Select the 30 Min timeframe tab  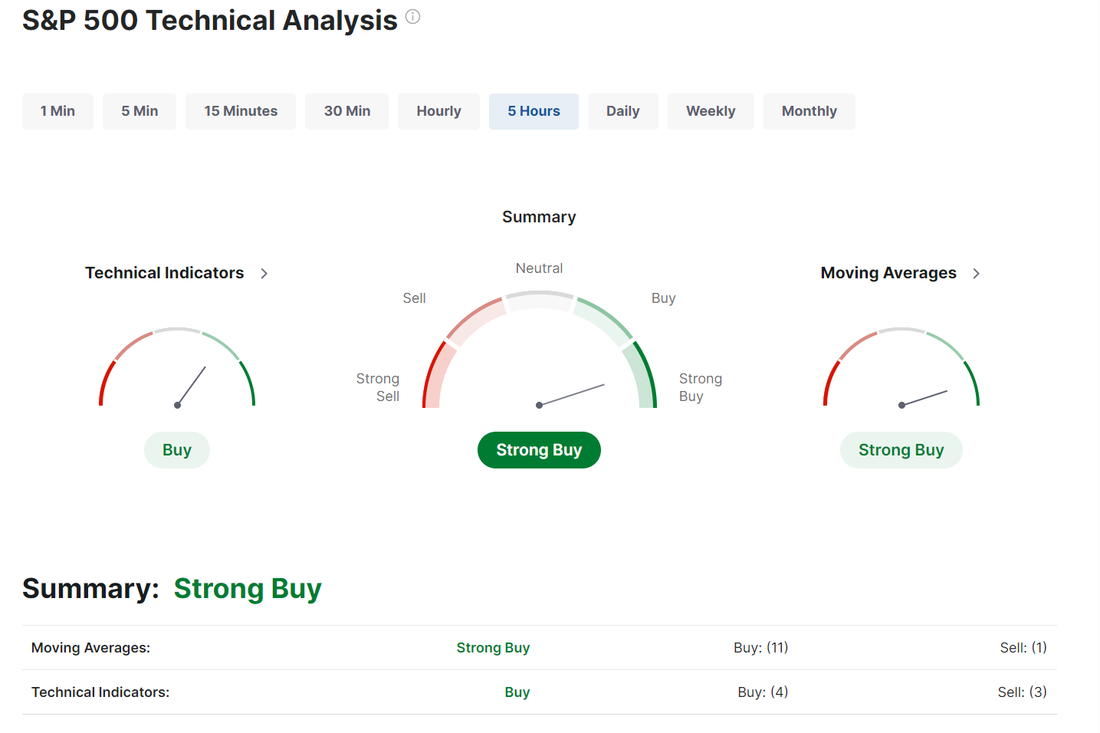[x=347, y=112]
